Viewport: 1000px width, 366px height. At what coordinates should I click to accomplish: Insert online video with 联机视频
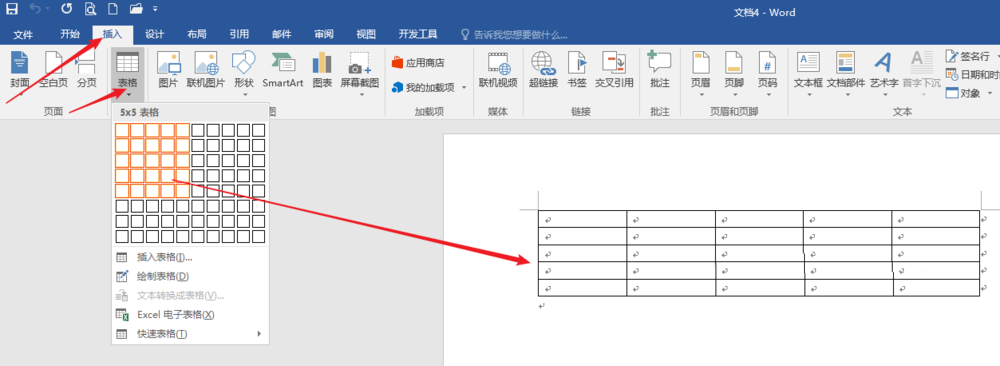[498, 71]
